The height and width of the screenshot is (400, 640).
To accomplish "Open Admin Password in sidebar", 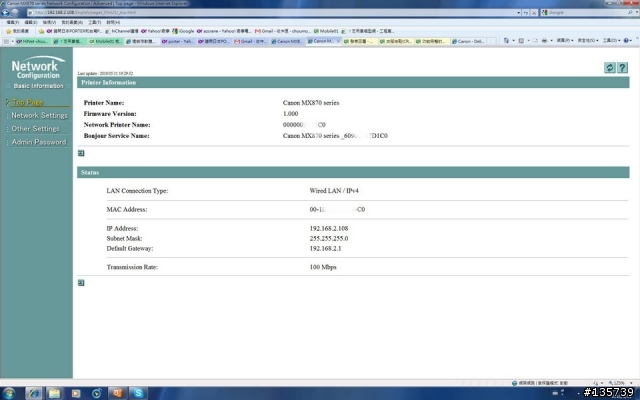I will click(39, 142).
